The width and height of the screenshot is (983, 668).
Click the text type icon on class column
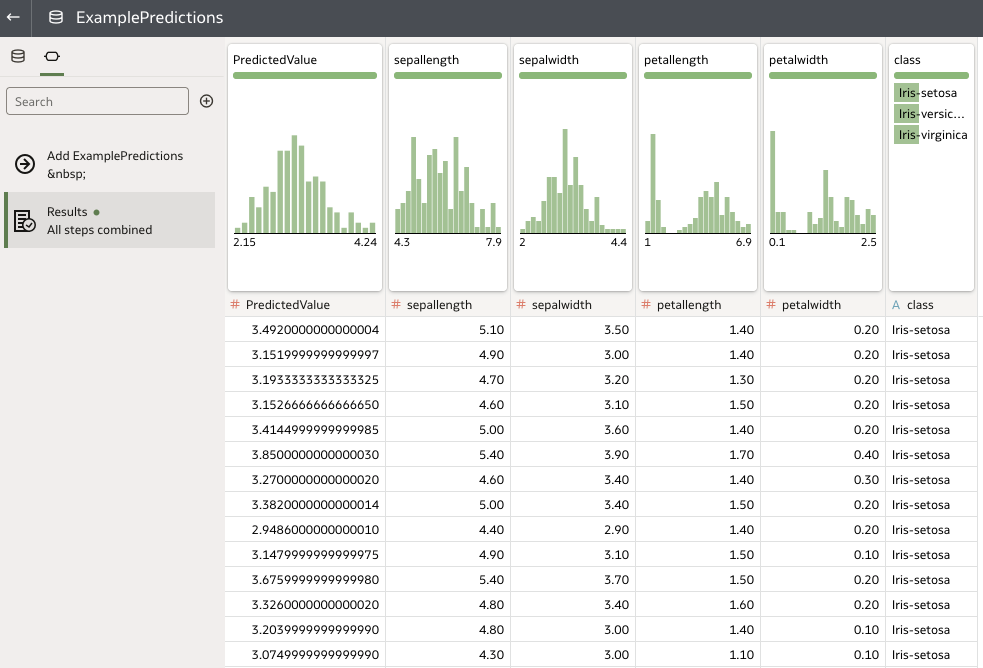pos(898,305)
